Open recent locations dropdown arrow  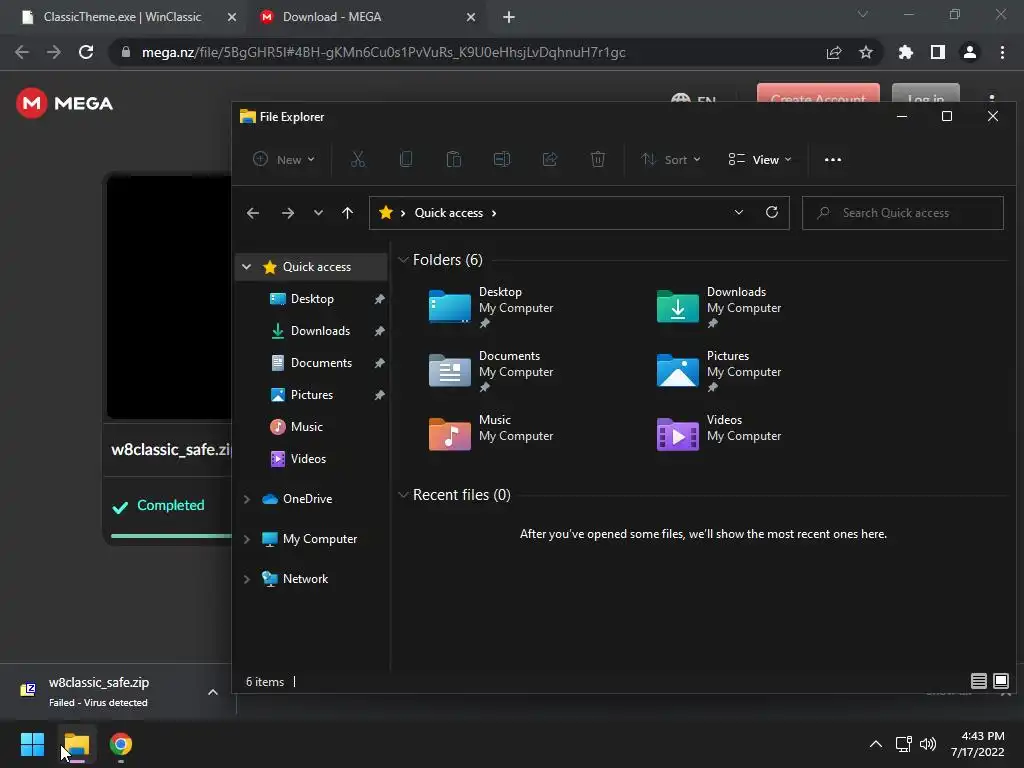click(318, 213)
